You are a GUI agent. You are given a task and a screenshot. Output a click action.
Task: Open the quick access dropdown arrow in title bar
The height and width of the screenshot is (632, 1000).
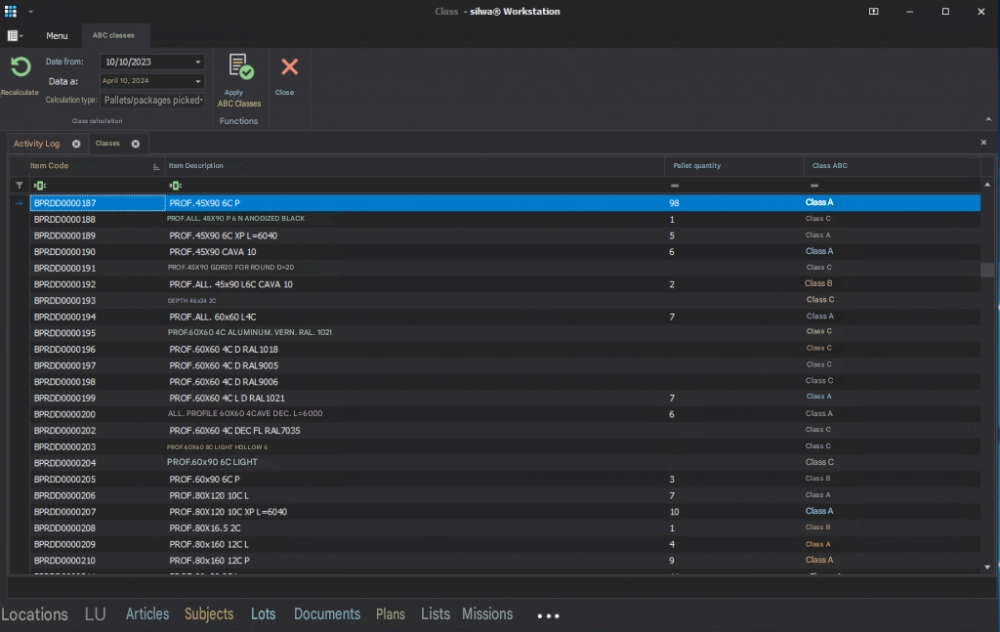click(x=31, y=11)
